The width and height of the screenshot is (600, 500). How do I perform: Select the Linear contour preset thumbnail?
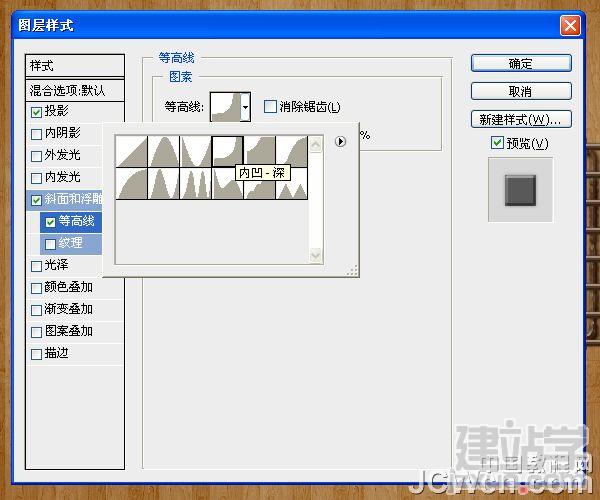132,151
